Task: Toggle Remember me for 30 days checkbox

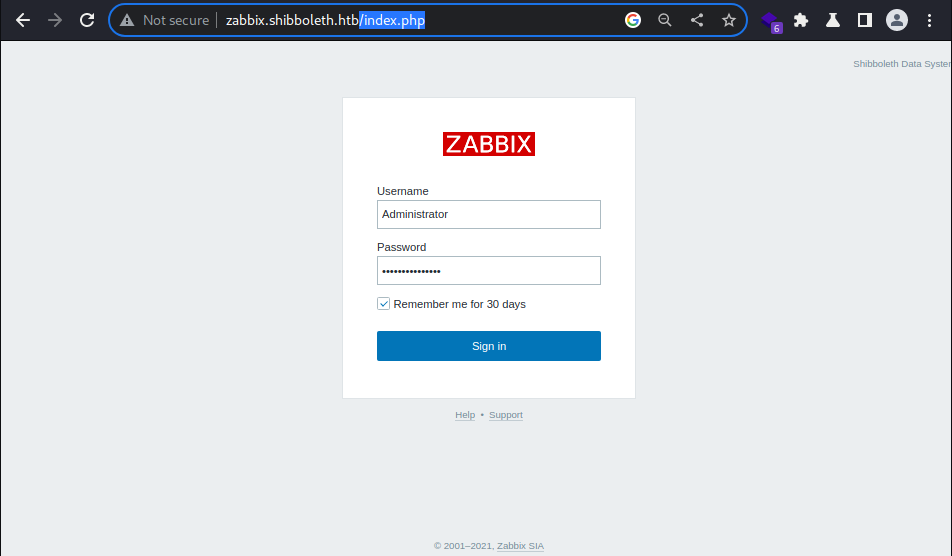Action: (x=383, y=303)
